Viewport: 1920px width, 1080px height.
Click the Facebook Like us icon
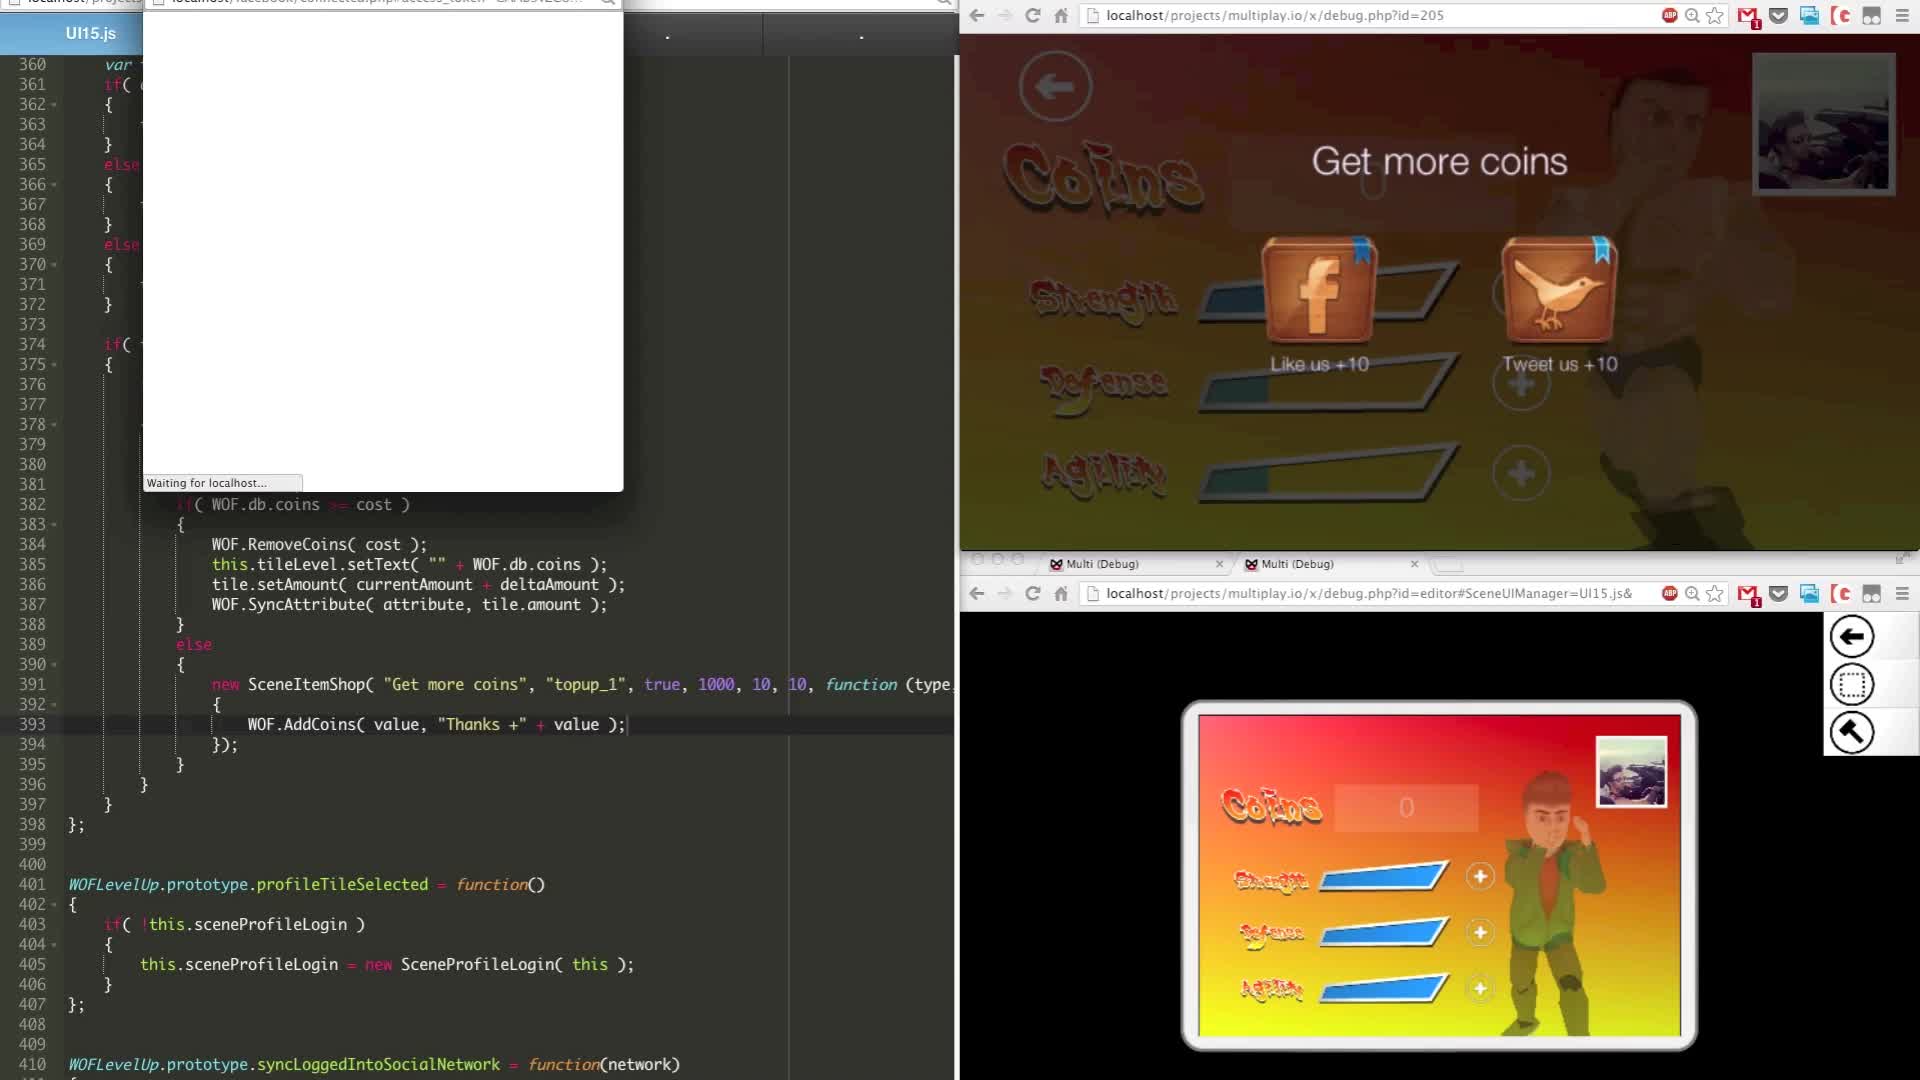[1319, 291]
